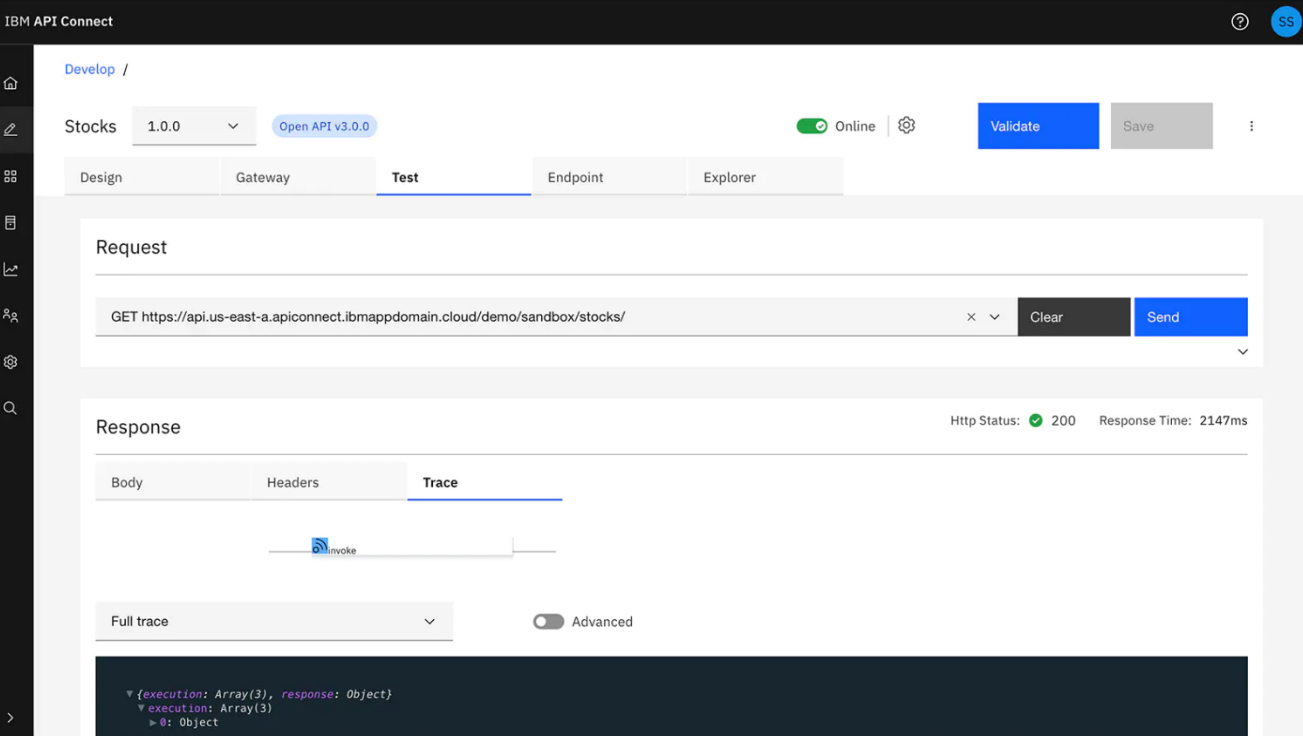The height and width of the screenshot is (736, 1303).
Task: Open the request URL dropdown arrow
Action: tap(995, 317)
